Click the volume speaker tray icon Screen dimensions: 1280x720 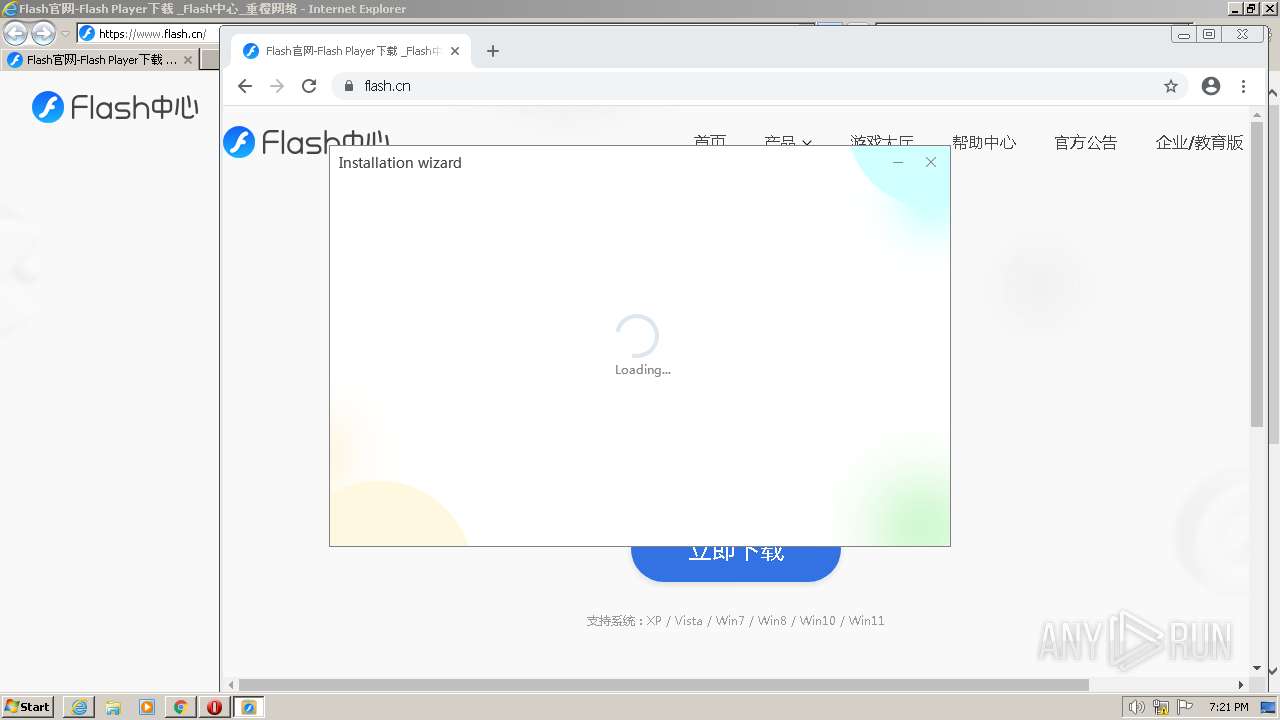point(1136,707)
